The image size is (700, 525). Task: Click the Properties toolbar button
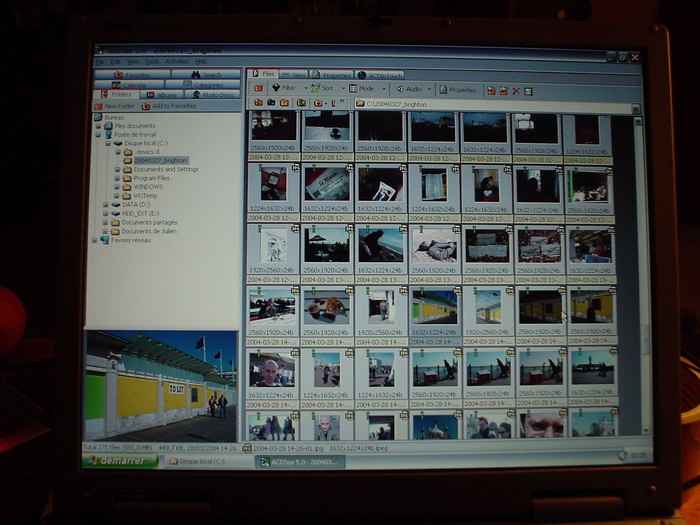point(458,90)
